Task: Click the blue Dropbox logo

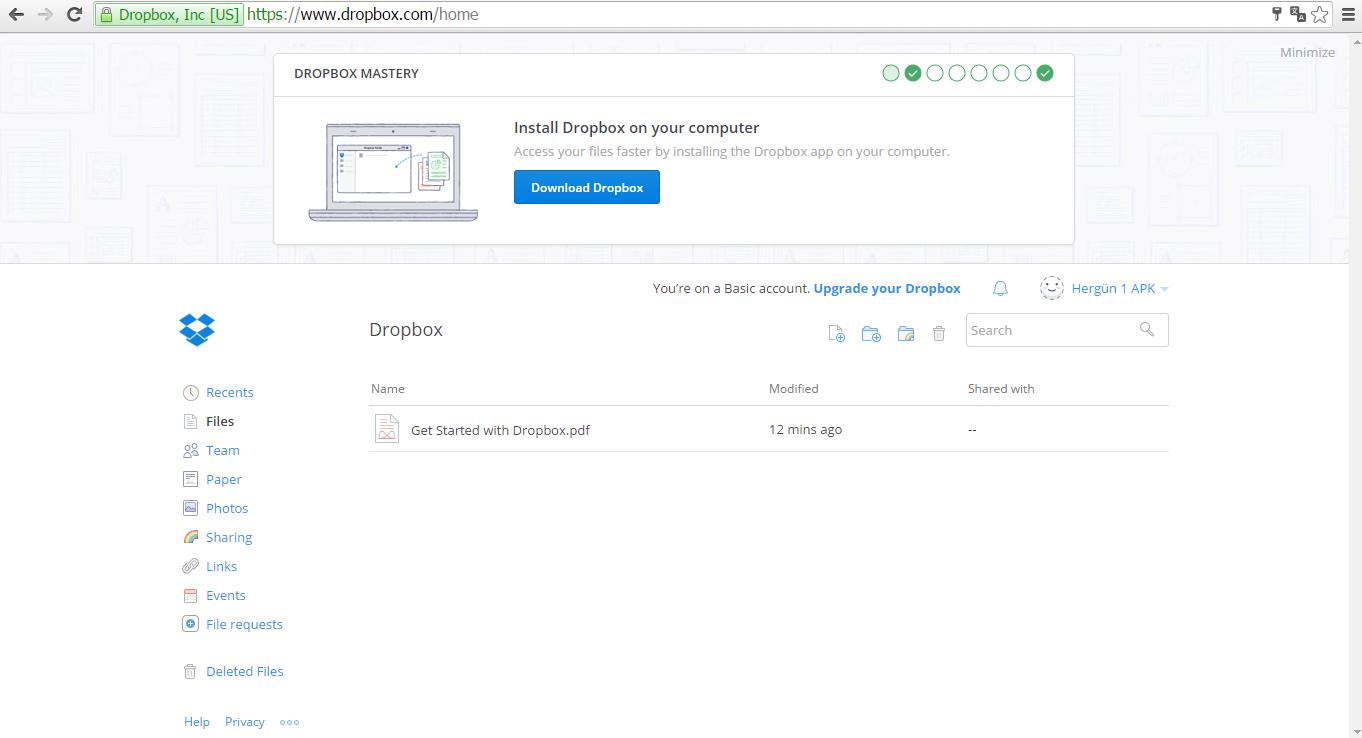Action: pos(197,329)
